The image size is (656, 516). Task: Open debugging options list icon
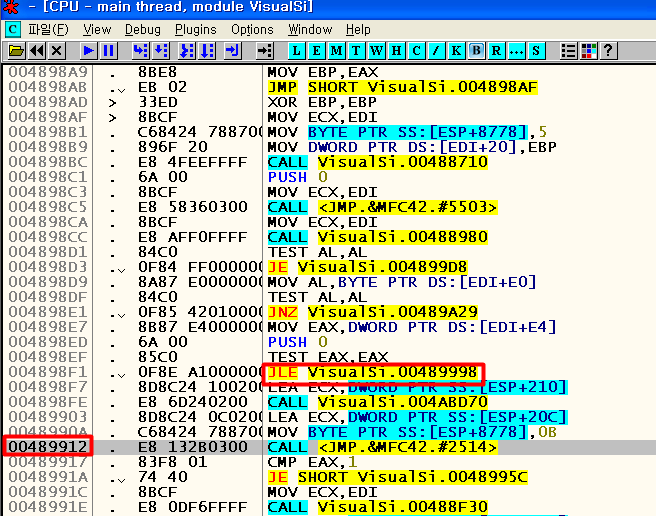click(568, 51)
